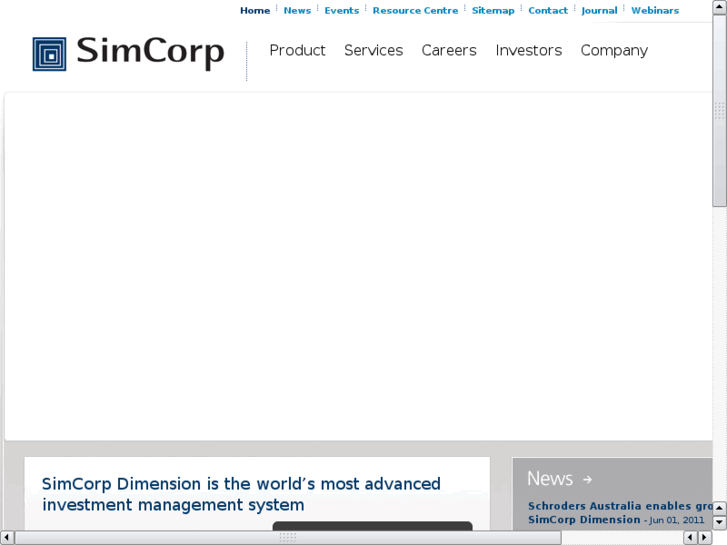
Task: Click the left arrow of horizontal scrollbar
Action: tap(6, 538)
